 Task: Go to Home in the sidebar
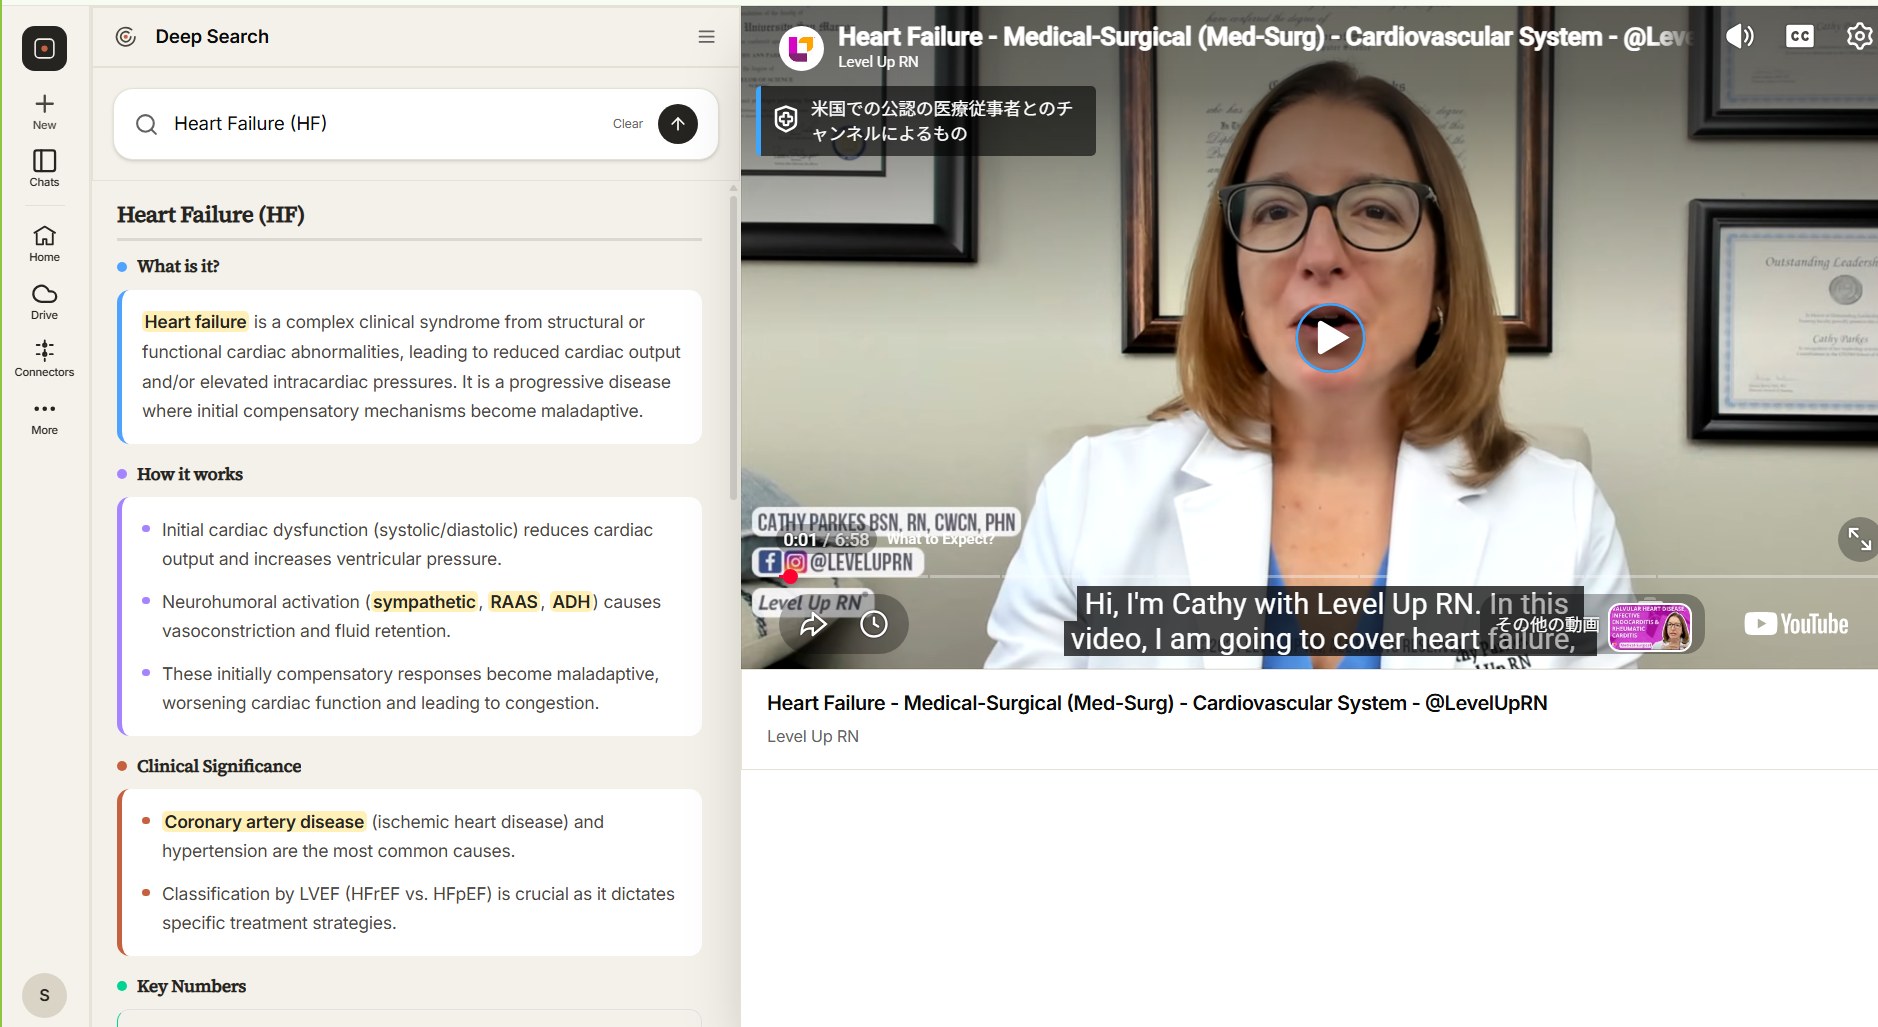click(x=44, y=244)
